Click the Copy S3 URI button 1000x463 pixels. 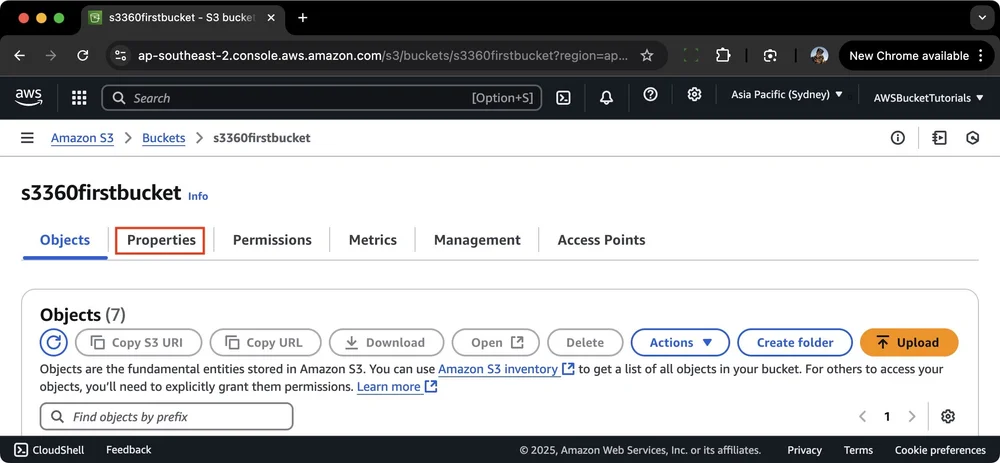[138, 342]
